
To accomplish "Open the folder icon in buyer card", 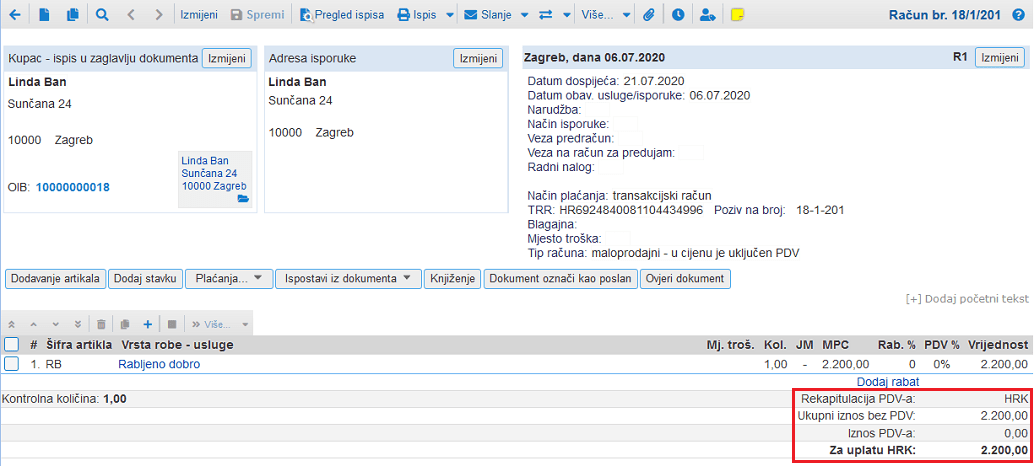I will pos(242,199).
